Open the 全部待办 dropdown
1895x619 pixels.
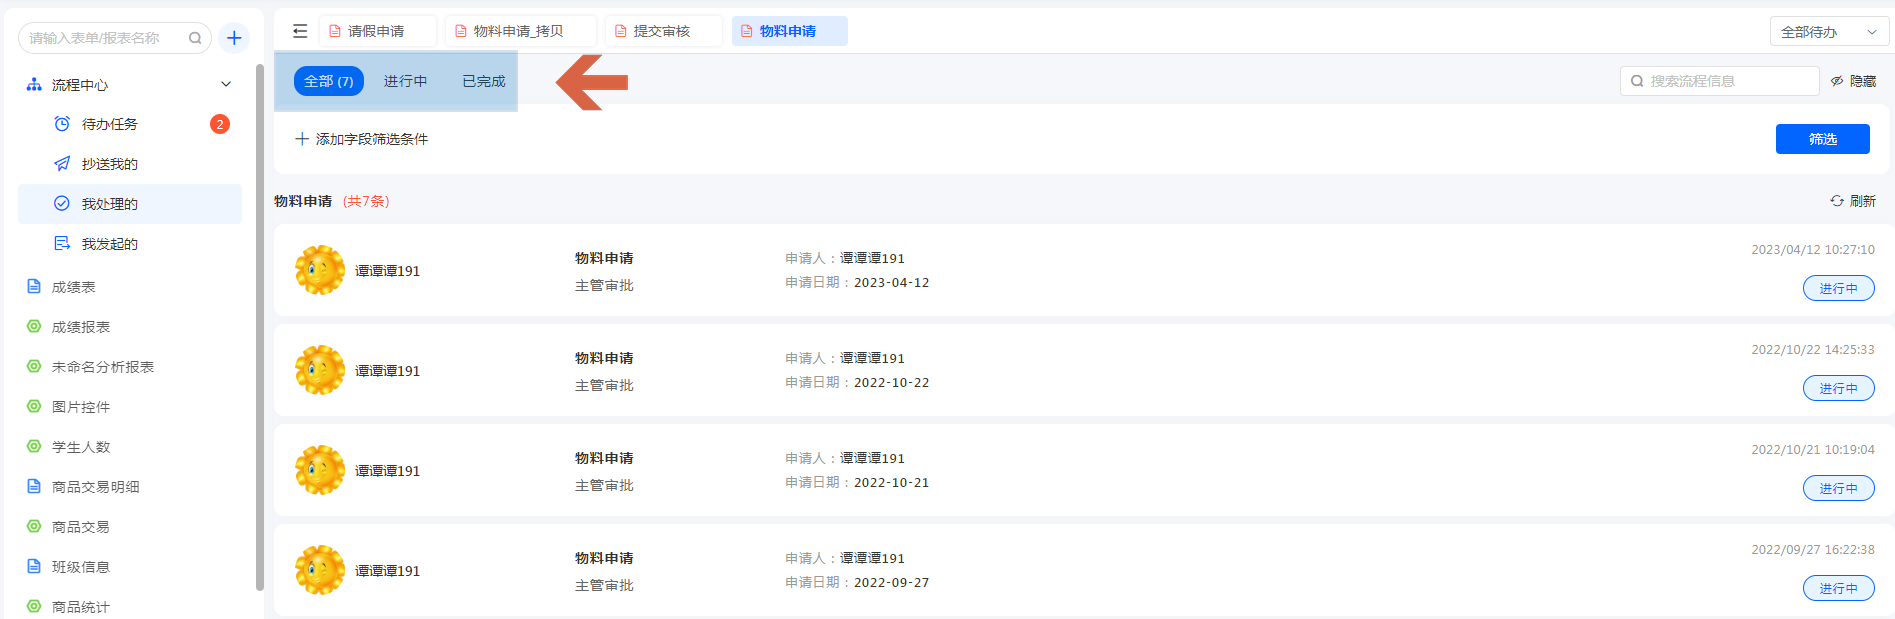tap(1828, 32)
